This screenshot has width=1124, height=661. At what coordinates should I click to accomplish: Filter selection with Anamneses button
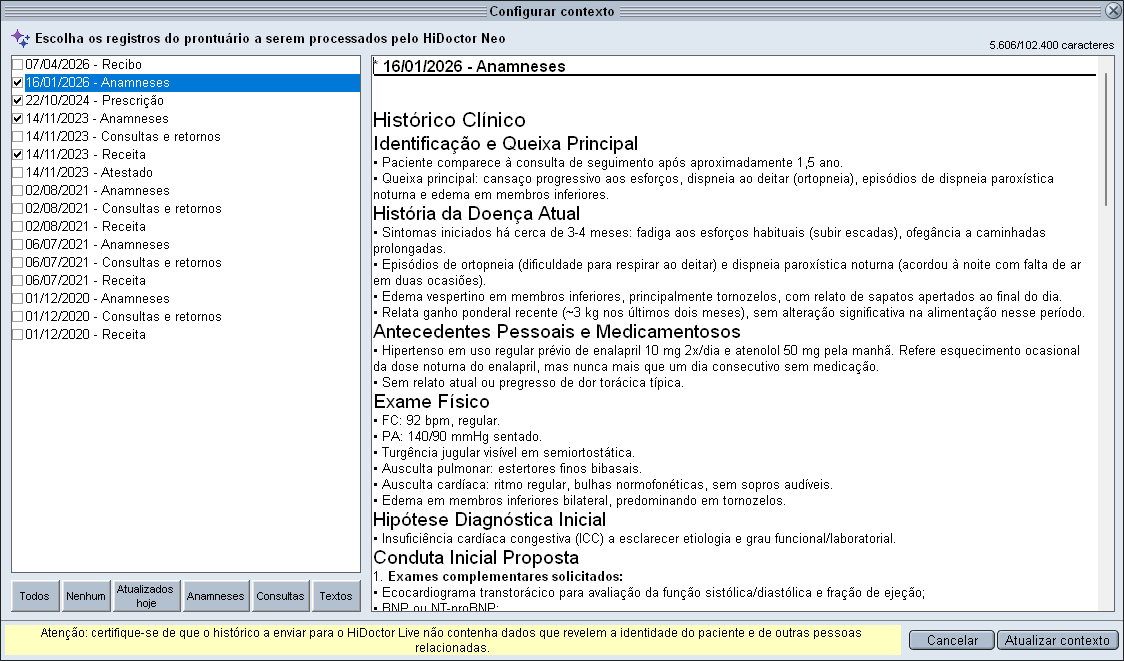click(x=216, y=596)
